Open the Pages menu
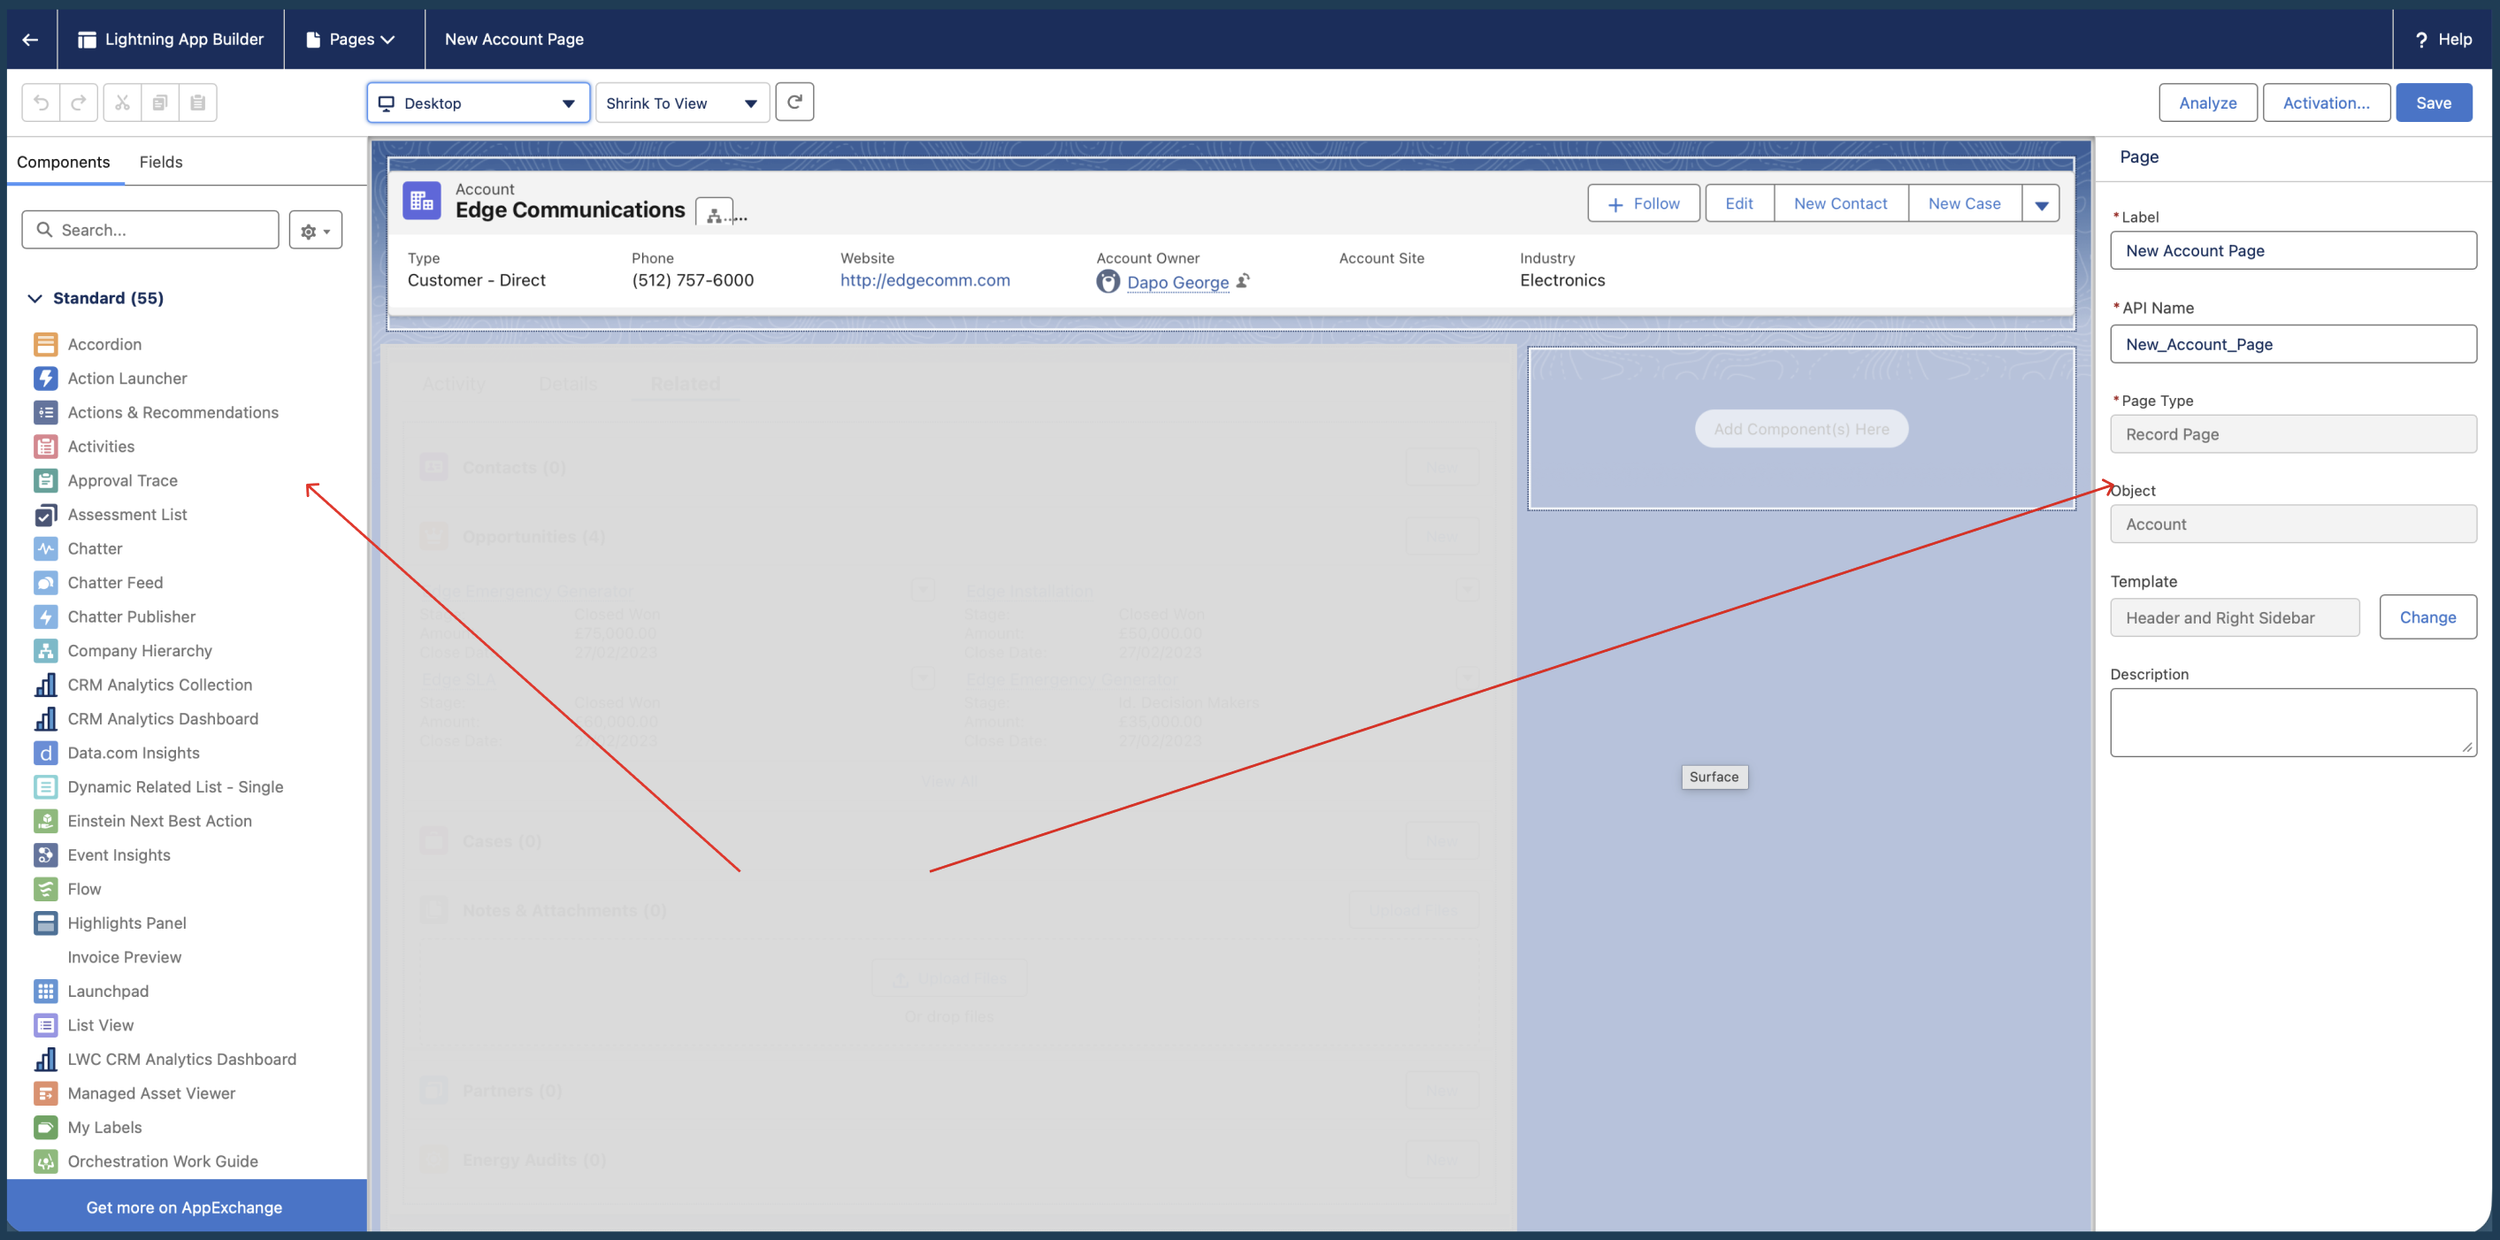Screen dimensions: 2500x1240 (351, 39)
